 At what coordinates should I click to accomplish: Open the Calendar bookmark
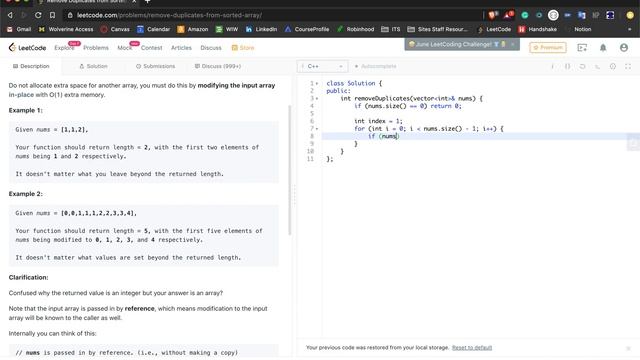(x=153, y=29)
